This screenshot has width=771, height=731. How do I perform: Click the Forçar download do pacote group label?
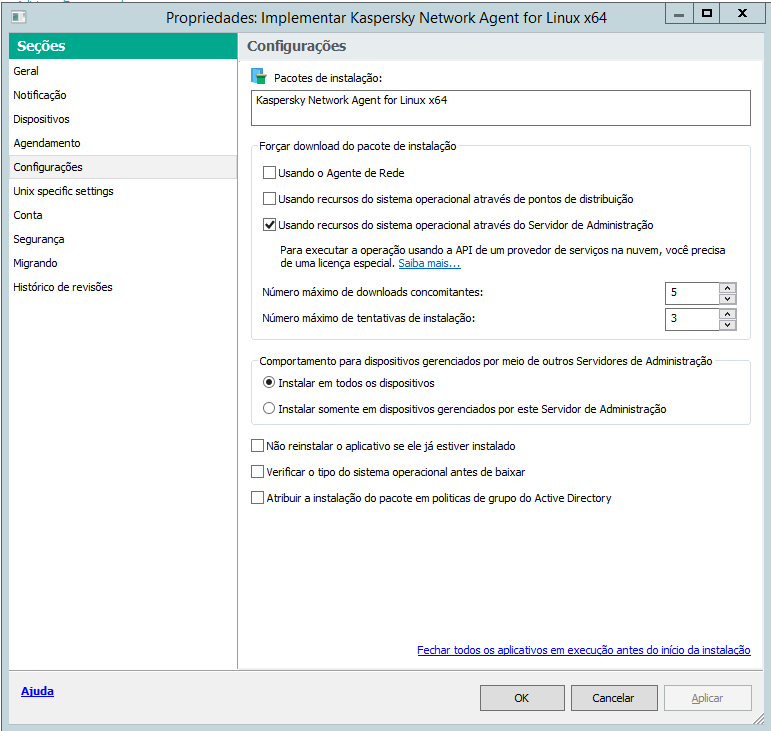click(x=357, y=146)
